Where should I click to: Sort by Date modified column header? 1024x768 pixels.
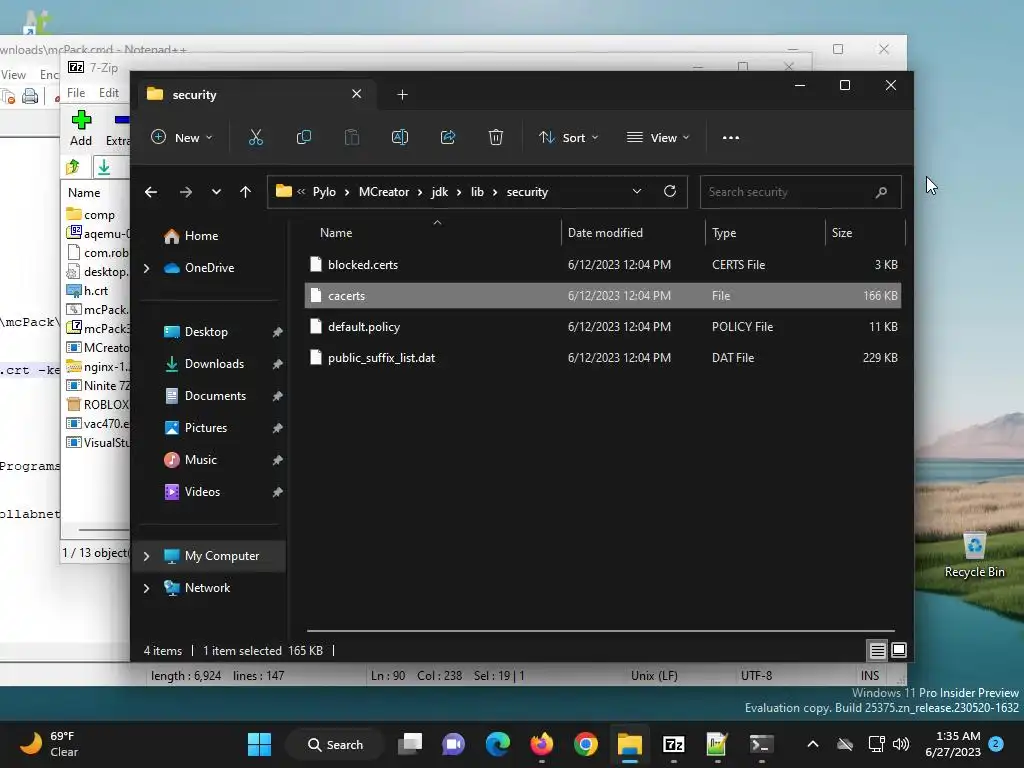click(633, 233)
